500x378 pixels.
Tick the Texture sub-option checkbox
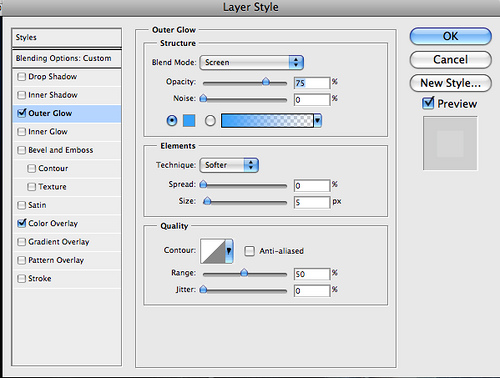point(31,187)
